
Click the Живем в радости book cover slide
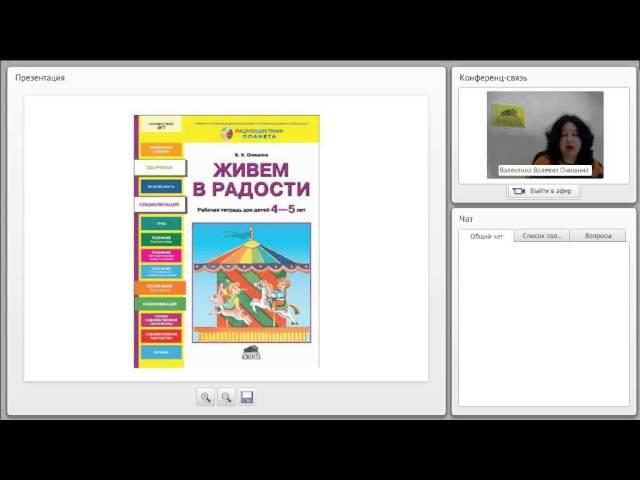tap(227, 241)
